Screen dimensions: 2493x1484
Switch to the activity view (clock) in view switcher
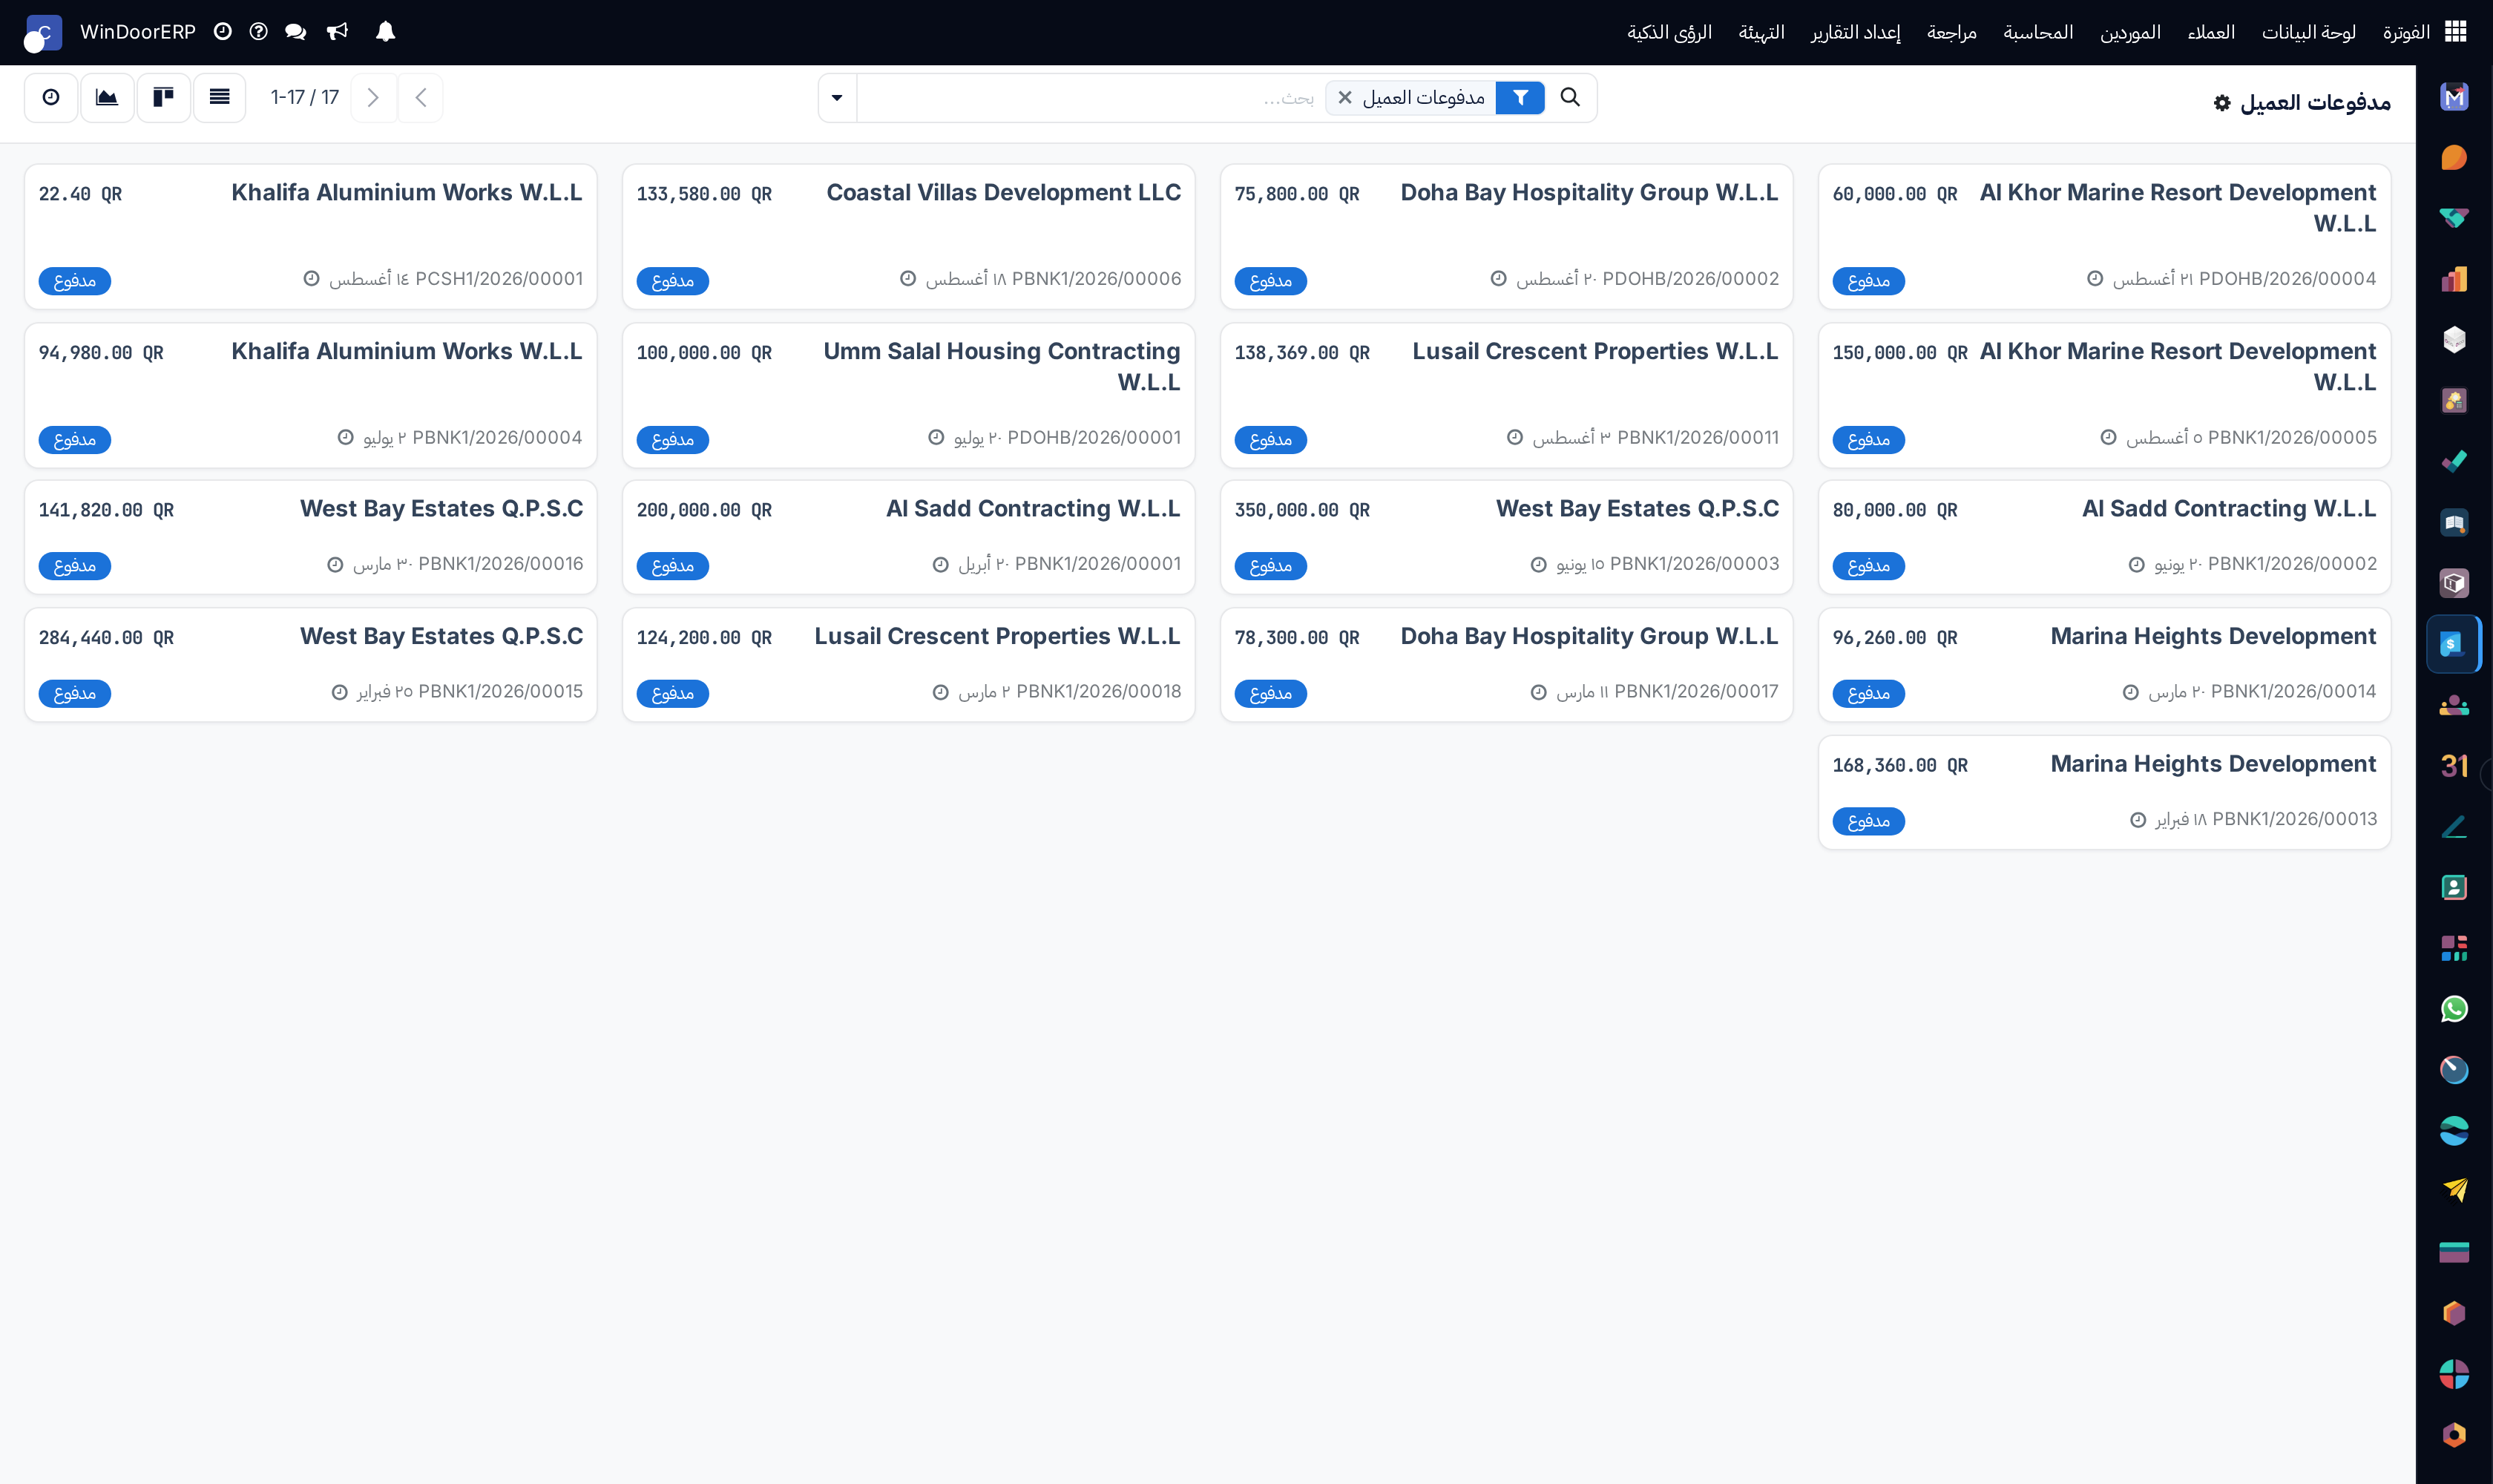tap(51, 97)
